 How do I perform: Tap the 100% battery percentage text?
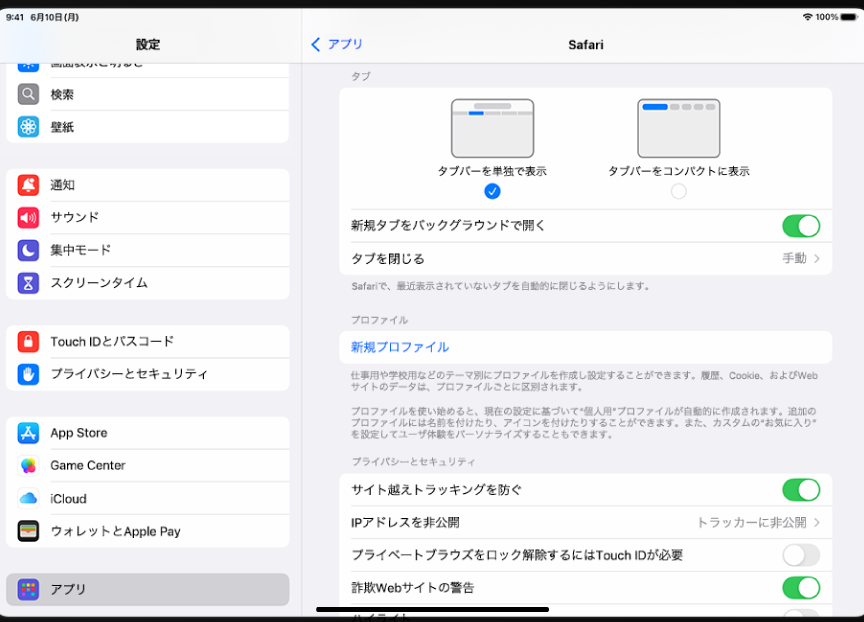point(827,17)
